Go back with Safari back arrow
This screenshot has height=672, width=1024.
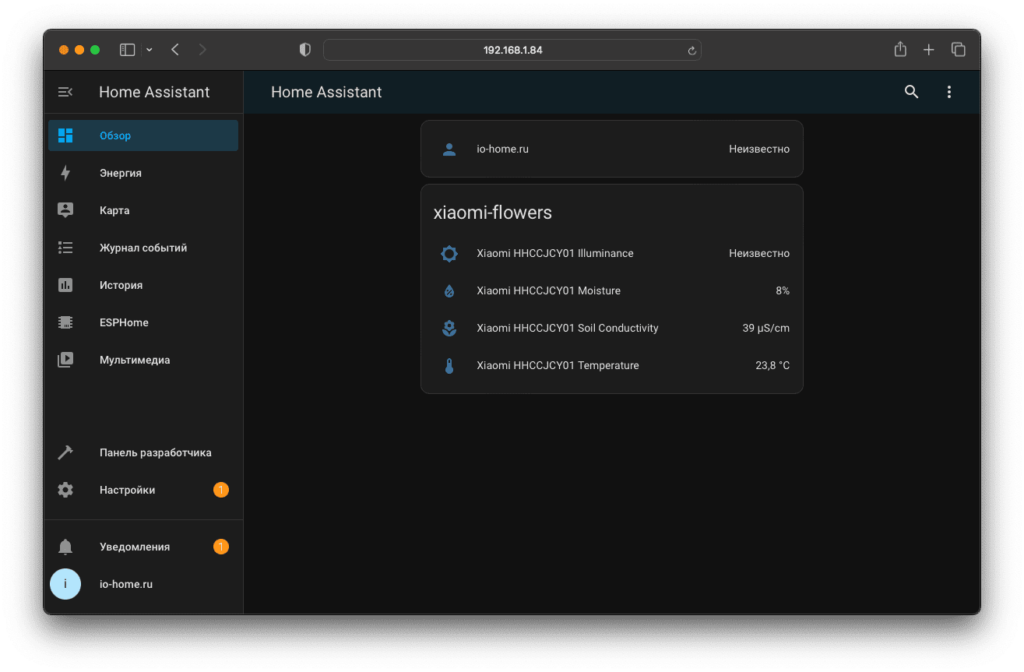(175, 50)
